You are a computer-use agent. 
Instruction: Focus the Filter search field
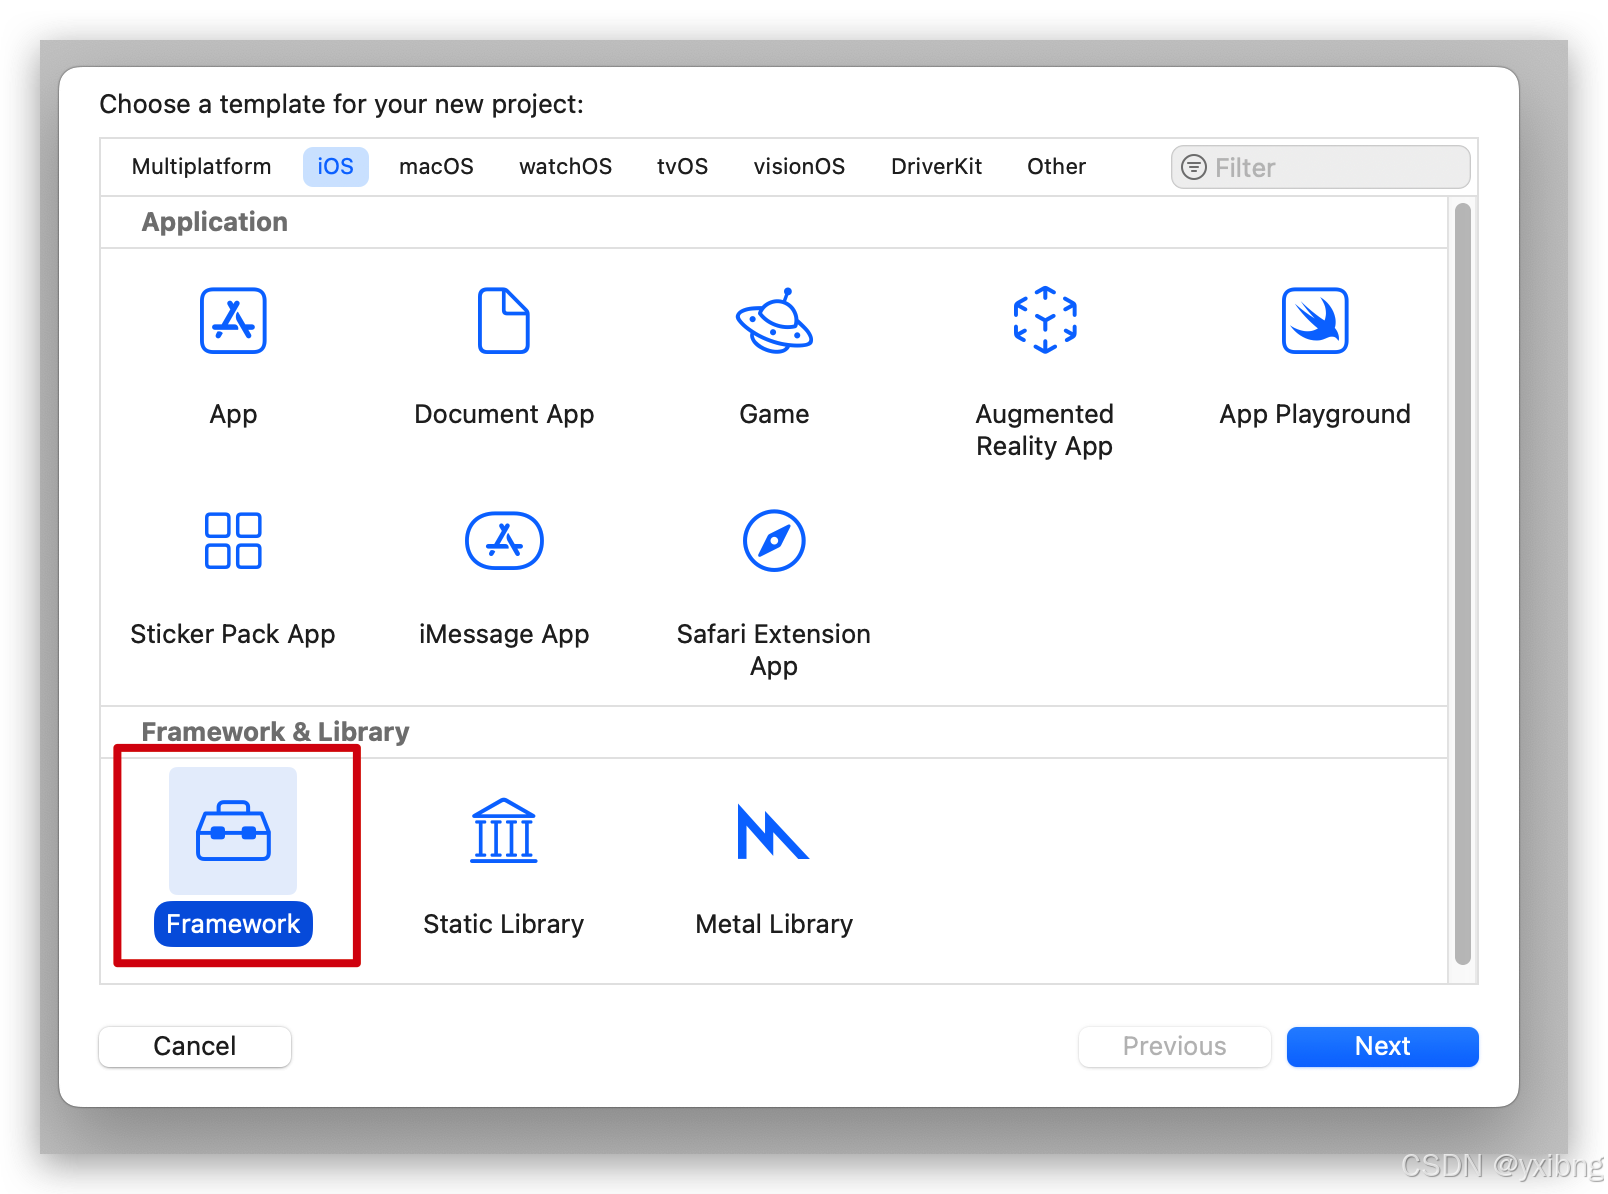[1320, 167]
